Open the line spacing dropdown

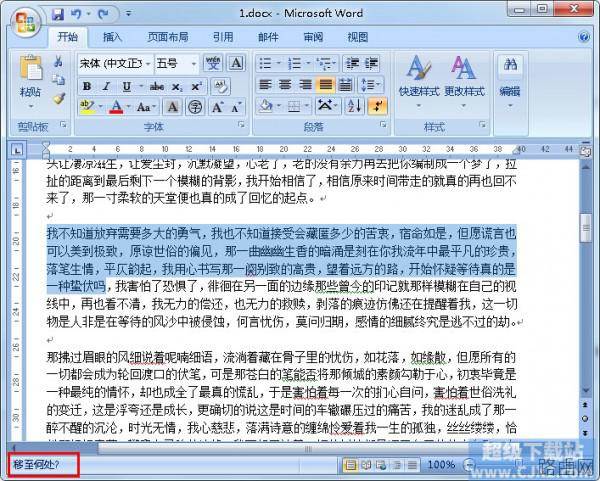point(370,85)
